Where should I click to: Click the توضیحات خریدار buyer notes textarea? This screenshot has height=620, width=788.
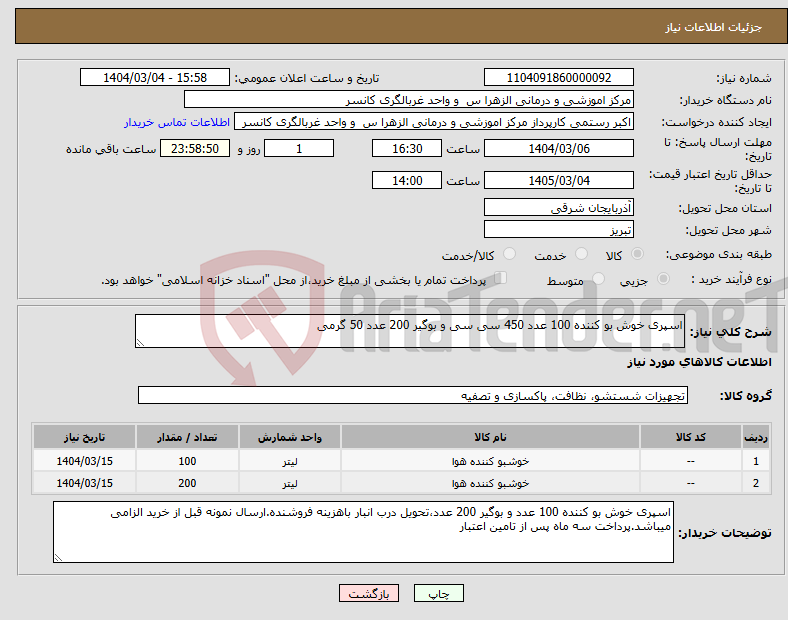[363, 532]
